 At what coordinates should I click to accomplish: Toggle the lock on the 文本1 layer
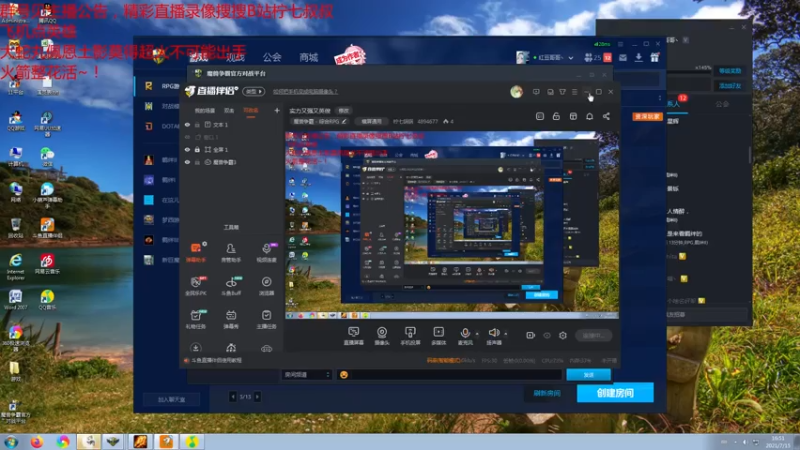[197, 124]
